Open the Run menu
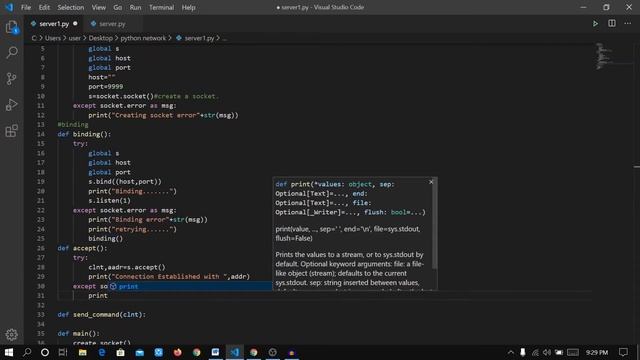 point(135,7)
